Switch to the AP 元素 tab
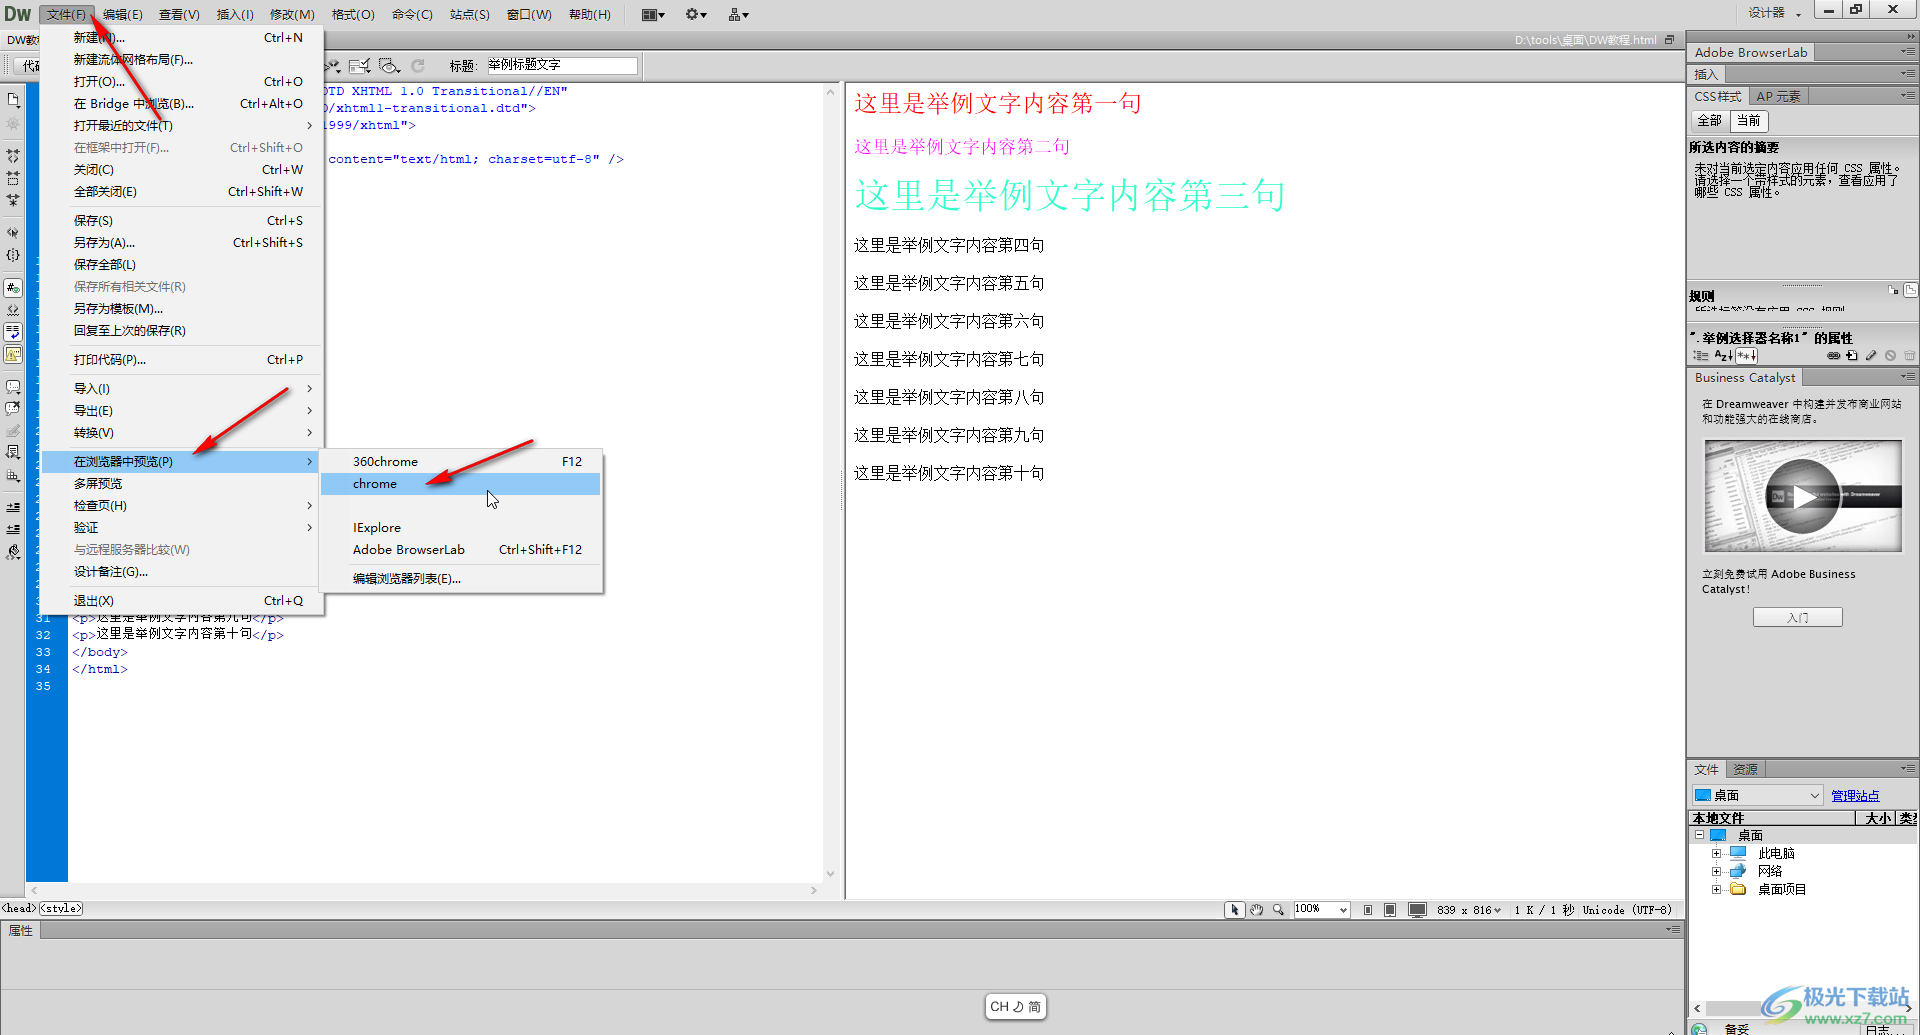The height and width of the screenshot is (1035, 1920). [1778, 97]
